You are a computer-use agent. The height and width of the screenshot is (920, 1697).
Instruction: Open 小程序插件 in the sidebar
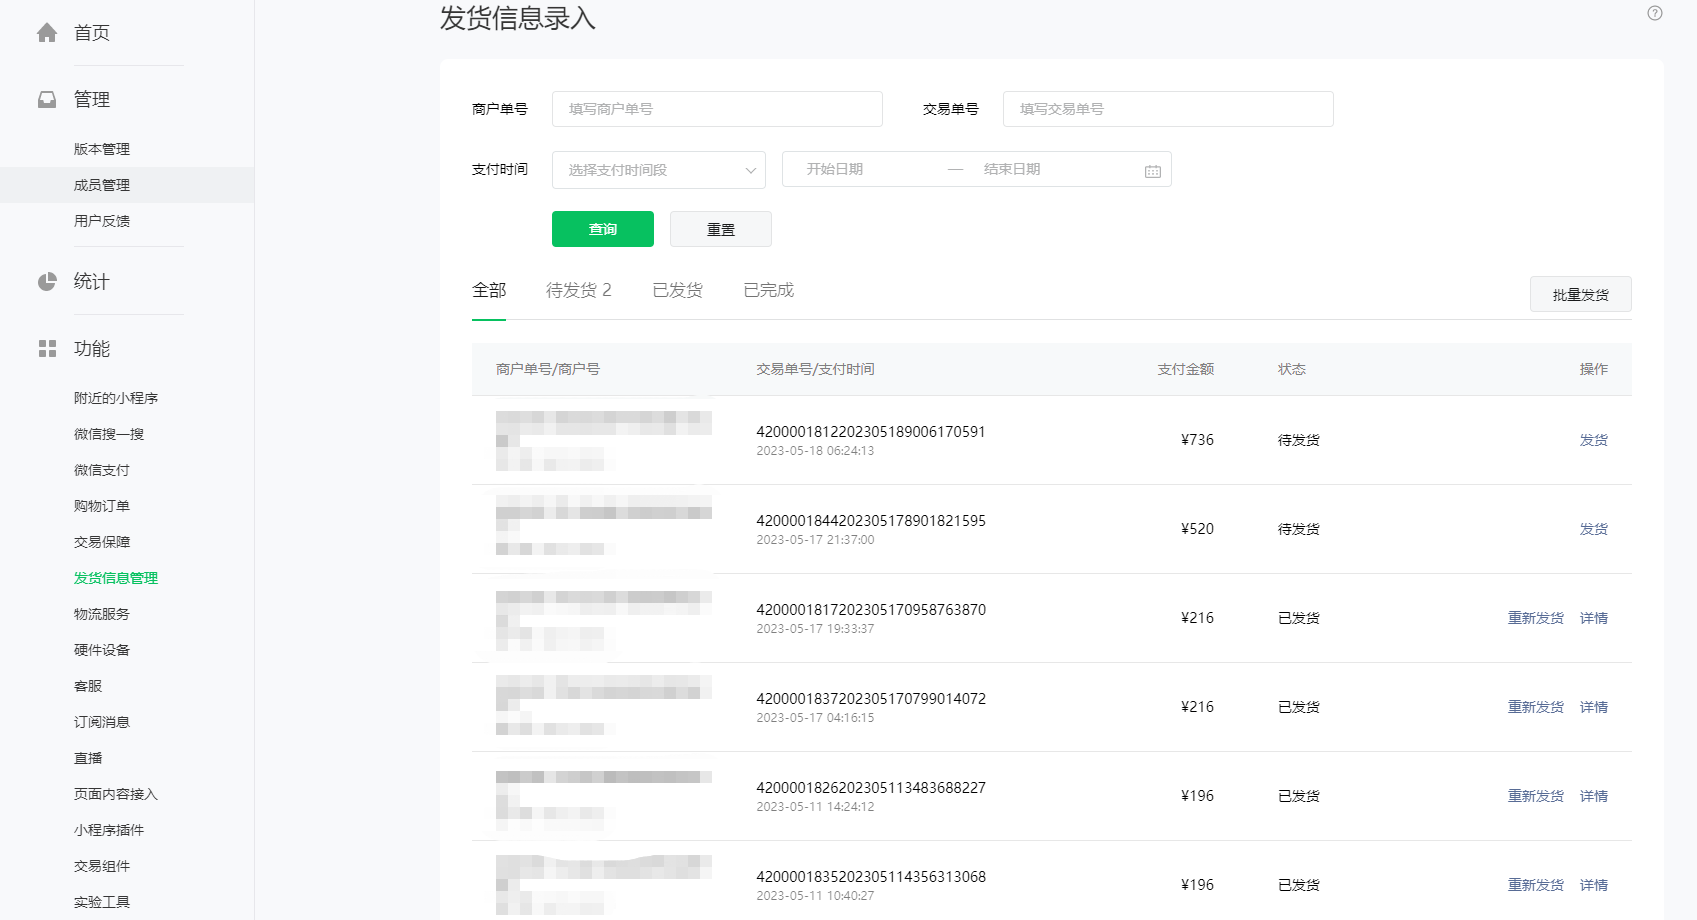109,830
